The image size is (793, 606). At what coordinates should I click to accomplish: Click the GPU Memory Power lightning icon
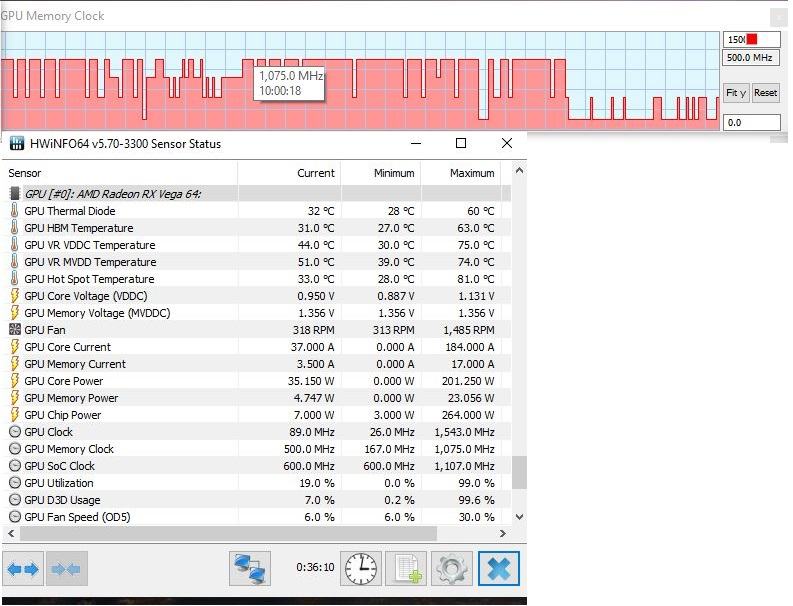pos(15,398)
